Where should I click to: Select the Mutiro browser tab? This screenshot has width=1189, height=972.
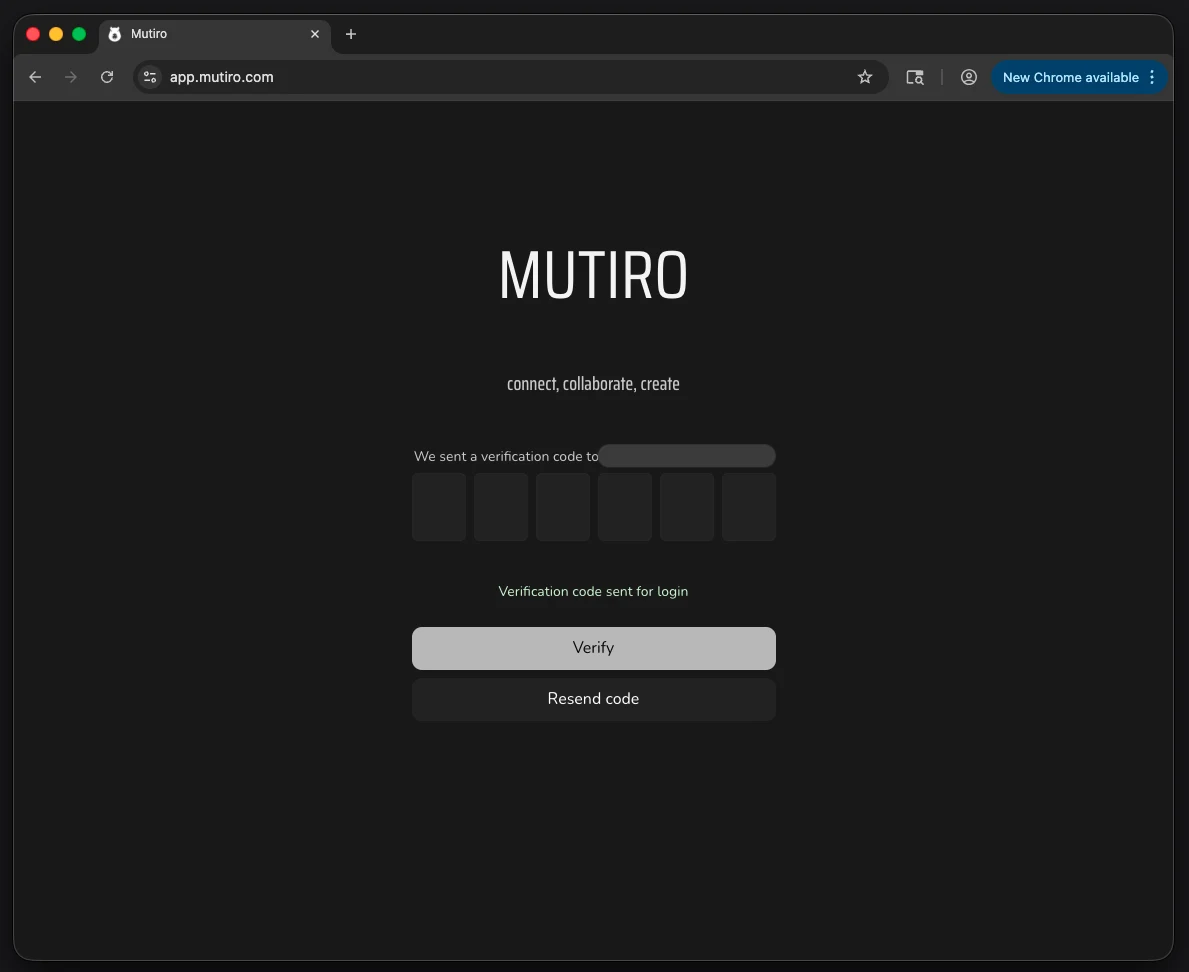click(215, 34)
